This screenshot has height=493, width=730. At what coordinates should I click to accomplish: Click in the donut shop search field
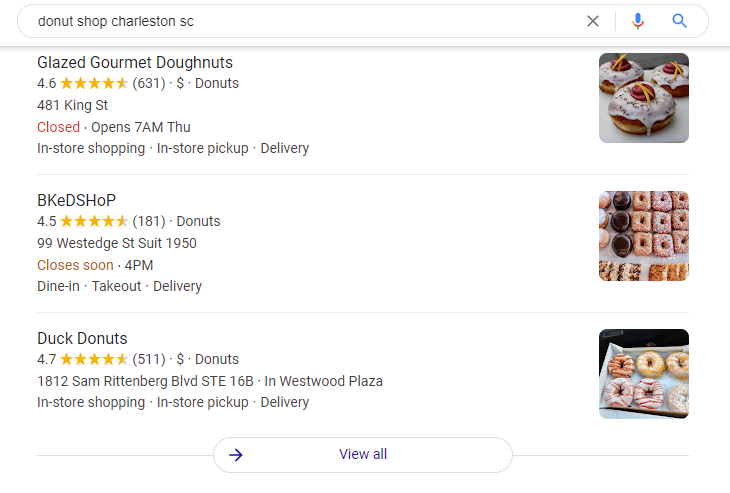(300, 21)
